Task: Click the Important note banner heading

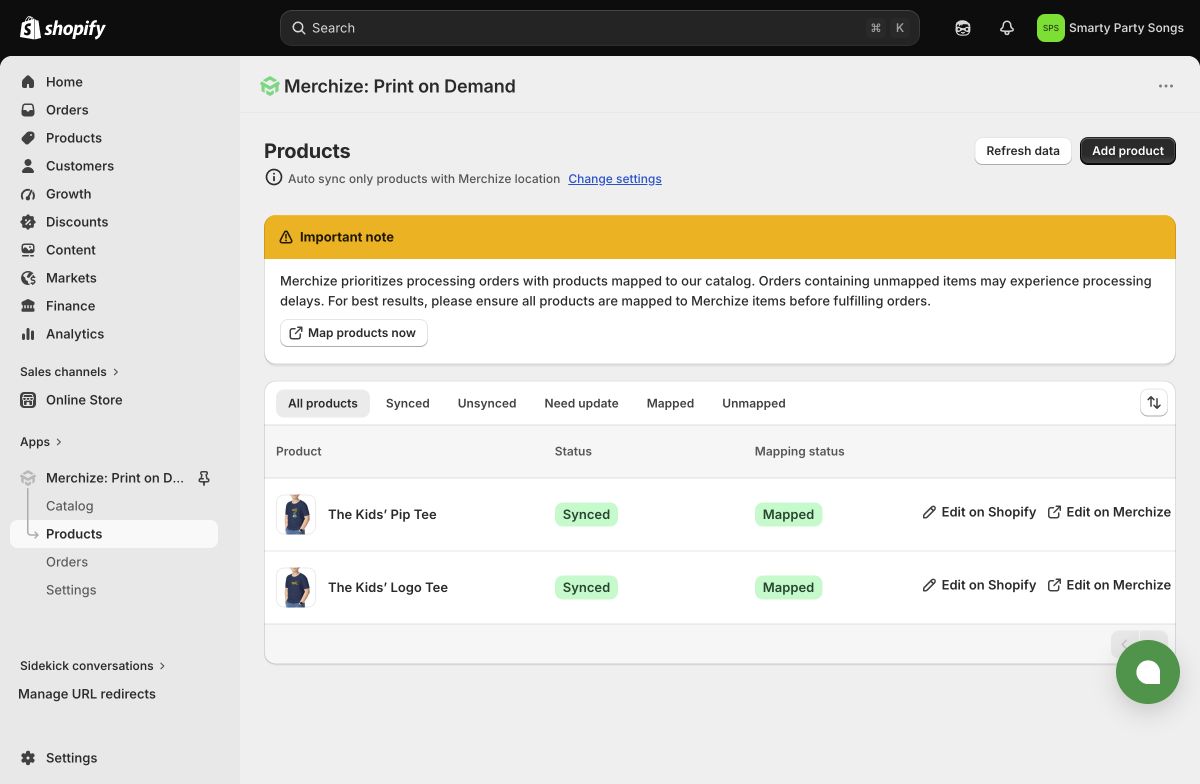Action: pos(347,237)
